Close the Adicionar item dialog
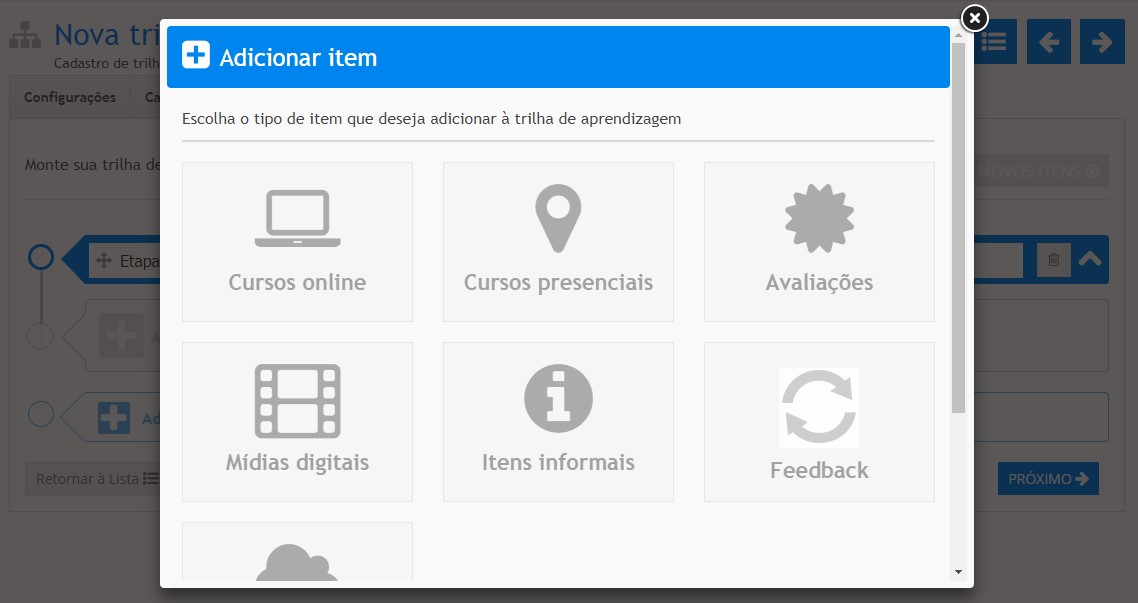This screenshot has height=603, width=1138. [974, 18]
